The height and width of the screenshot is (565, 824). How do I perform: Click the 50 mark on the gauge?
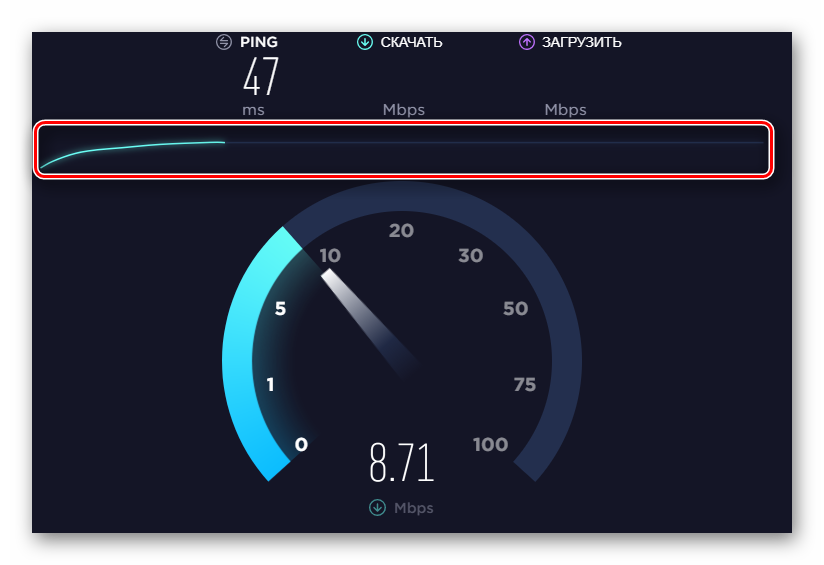coord(515,309)
